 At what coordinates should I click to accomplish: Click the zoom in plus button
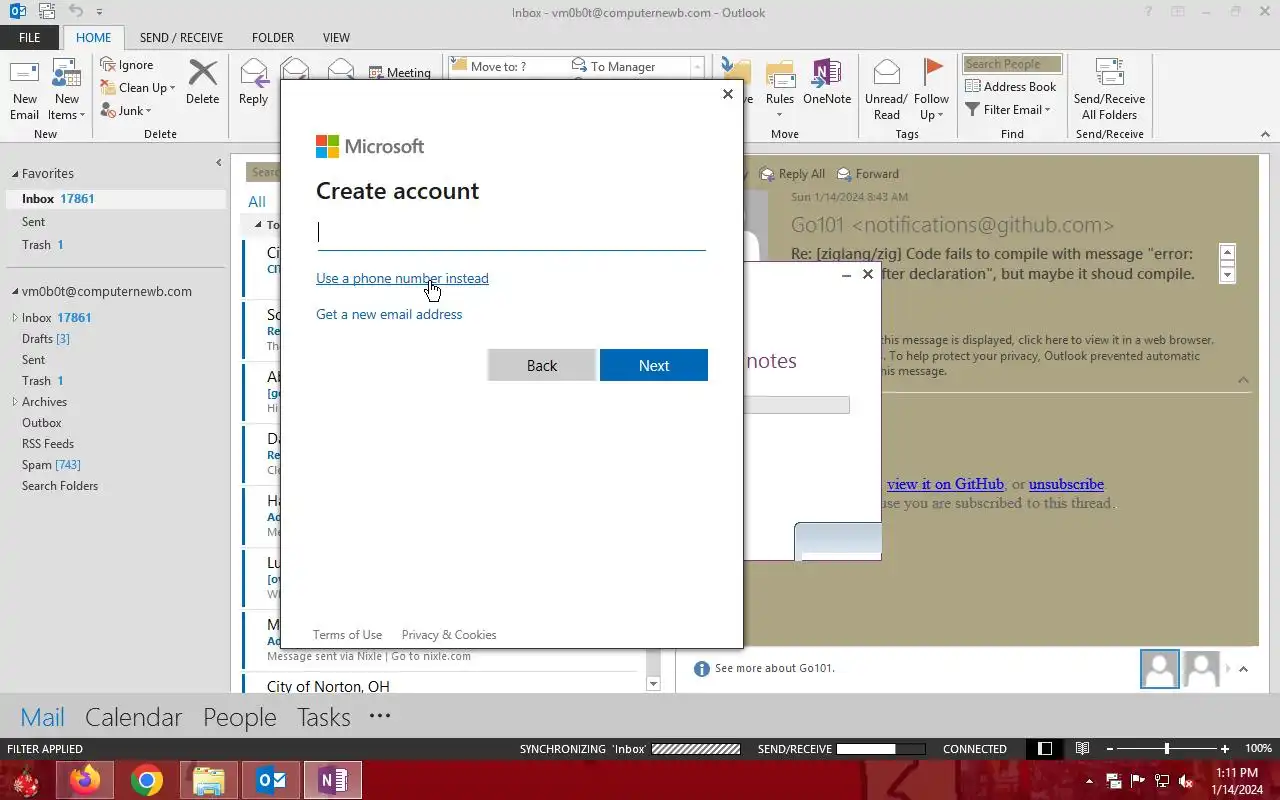[1225, 749]
